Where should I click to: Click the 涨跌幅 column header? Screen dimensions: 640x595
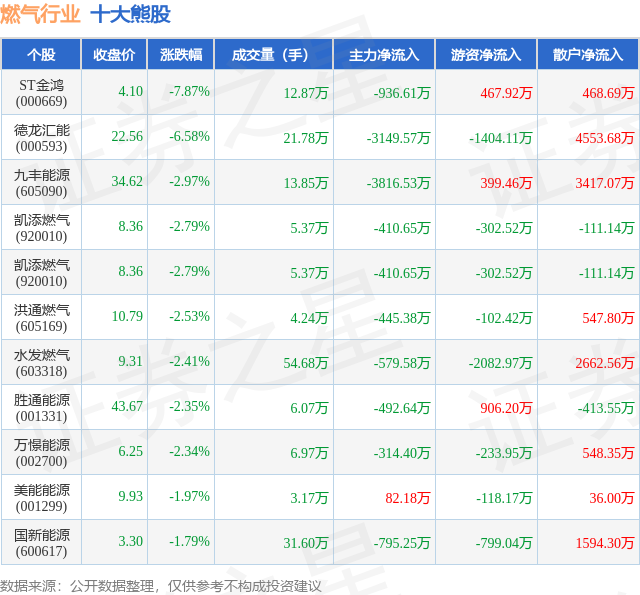click(181, 54)
